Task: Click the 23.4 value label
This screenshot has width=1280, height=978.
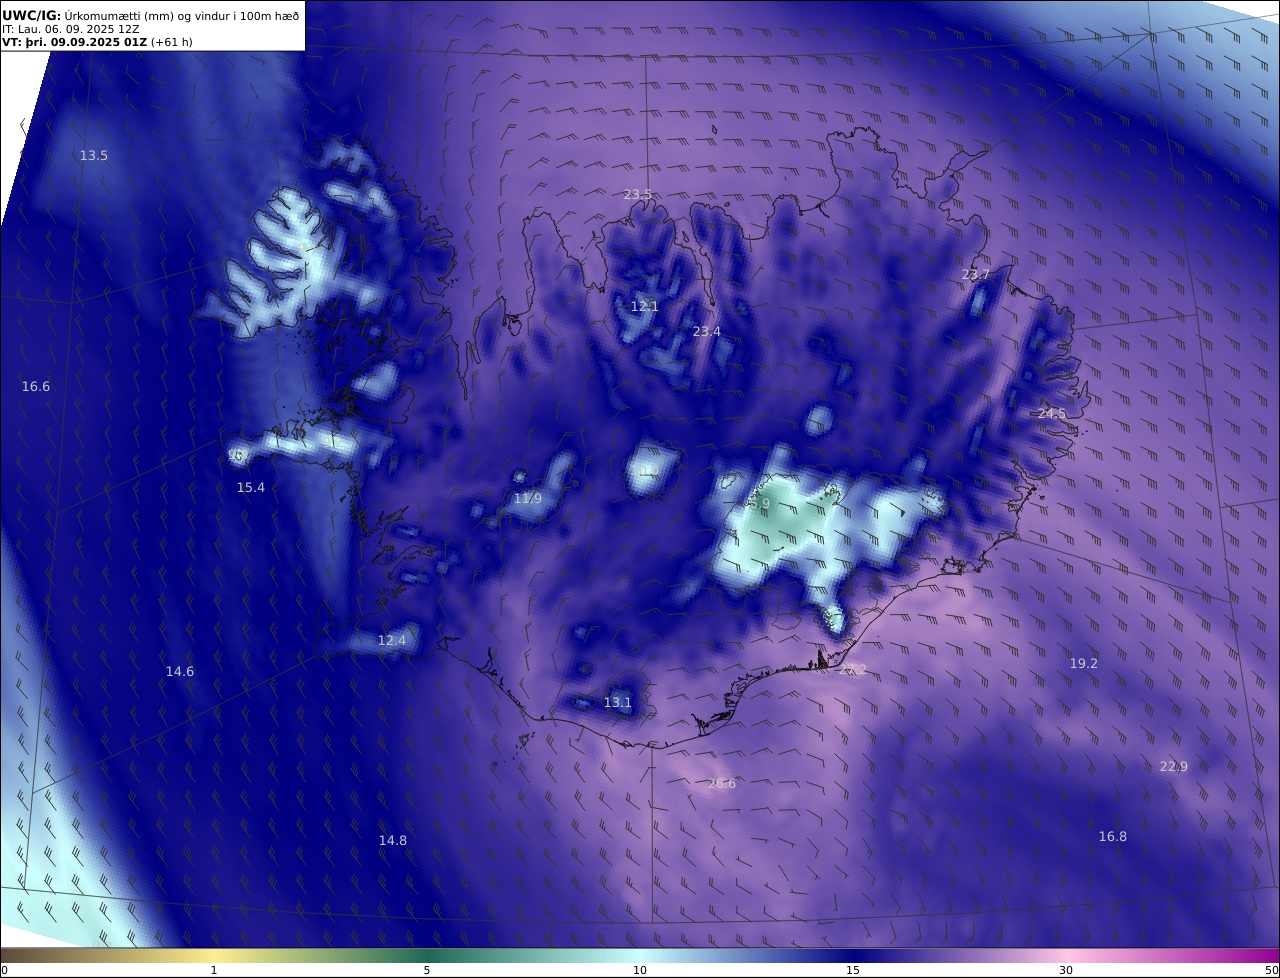Action: coord(707,332)
